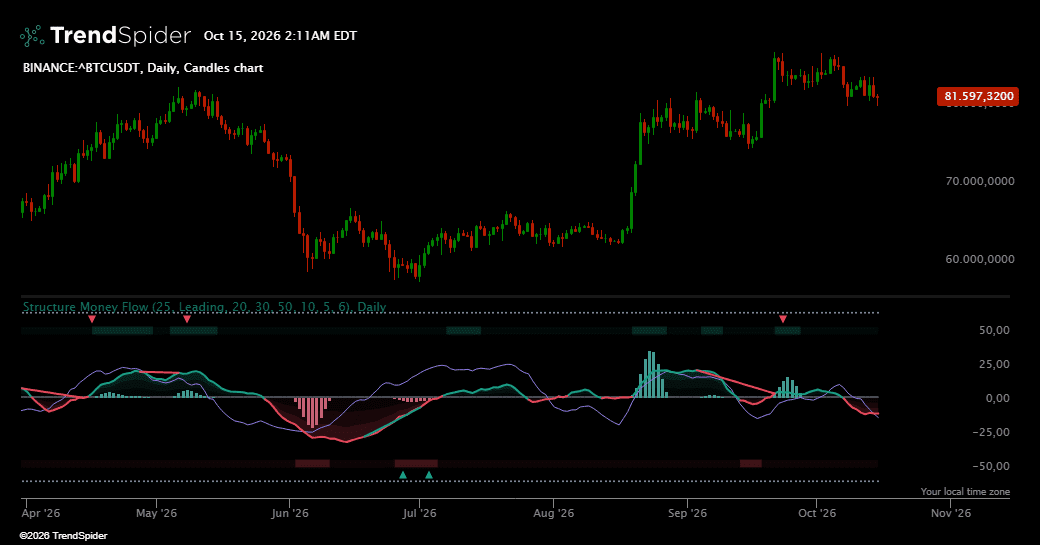1040x545 pixels.
Task: Click the ©2026 TrendSpider copyright text
Action: [x=64, y=536]
